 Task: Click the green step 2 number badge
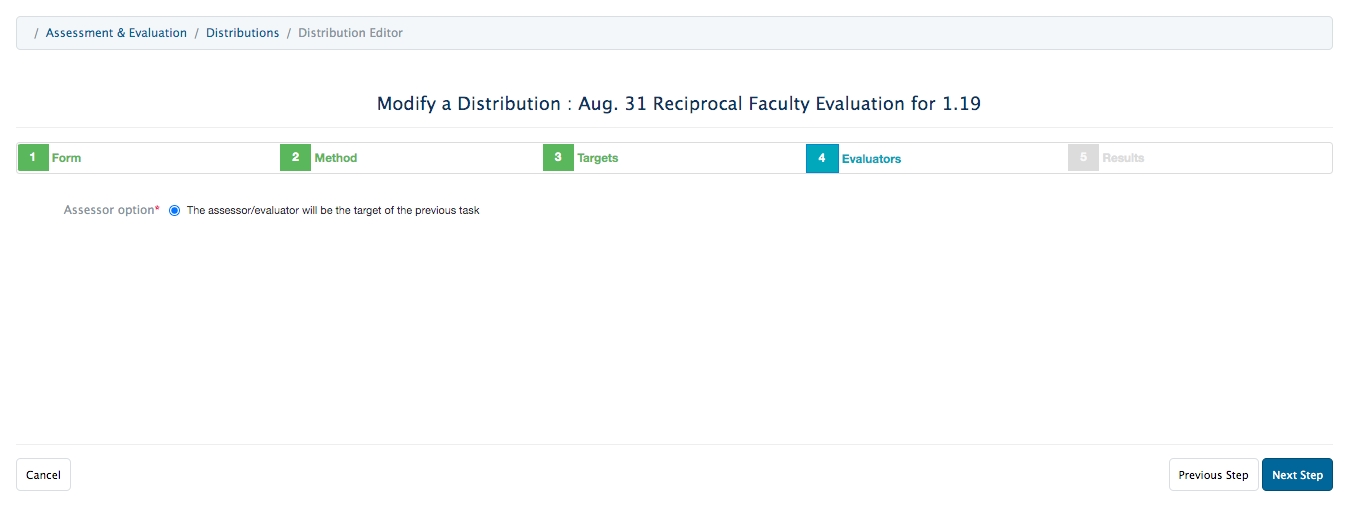(x=295, y=158)
